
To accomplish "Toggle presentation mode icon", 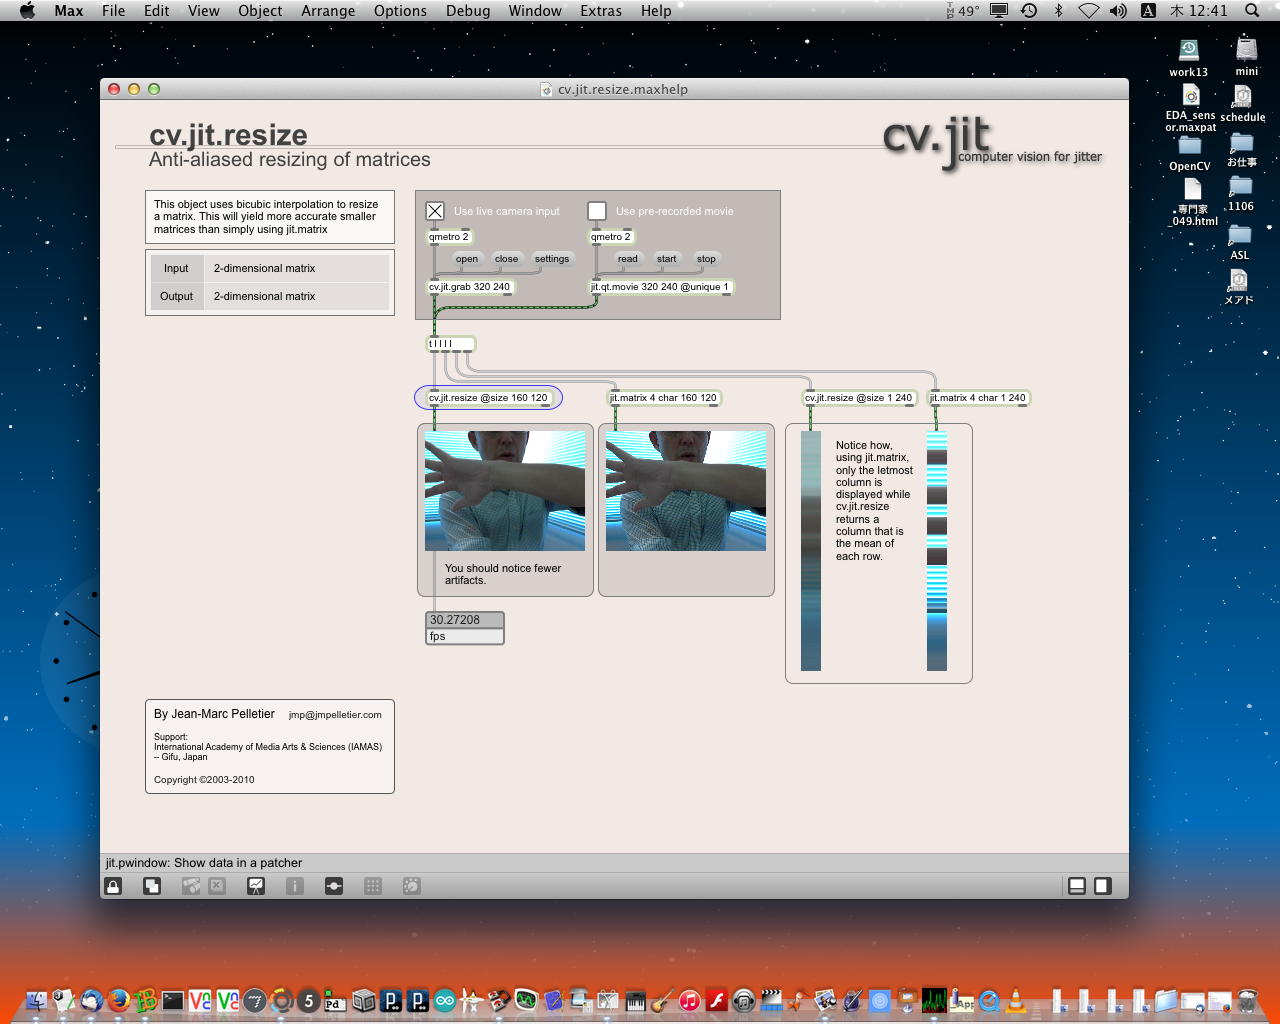I will pyautogui.click(x=256, y=886).
